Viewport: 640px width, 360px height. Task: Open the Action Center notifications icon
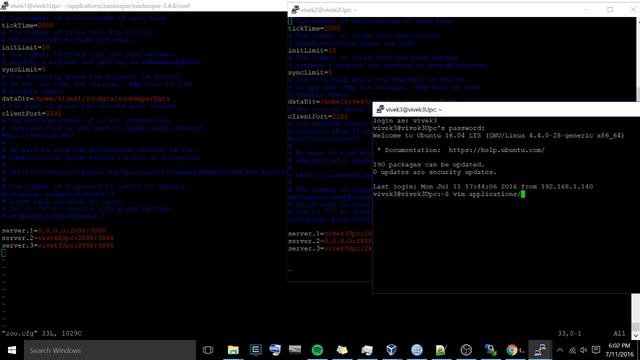coord(596,350)
